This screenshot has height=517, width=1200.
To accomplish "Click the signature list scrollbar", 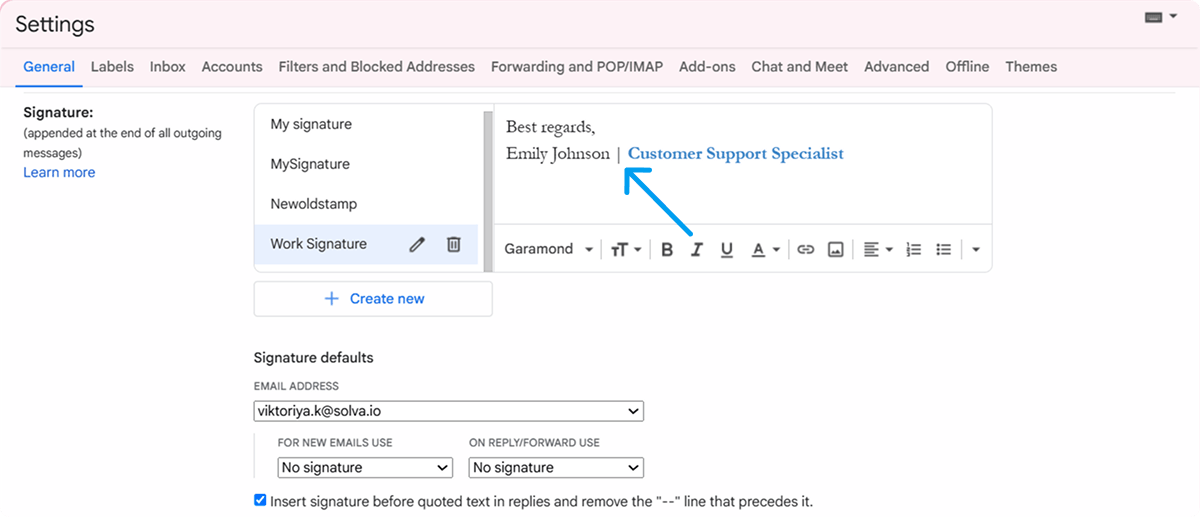I will [x=487, y=189].
